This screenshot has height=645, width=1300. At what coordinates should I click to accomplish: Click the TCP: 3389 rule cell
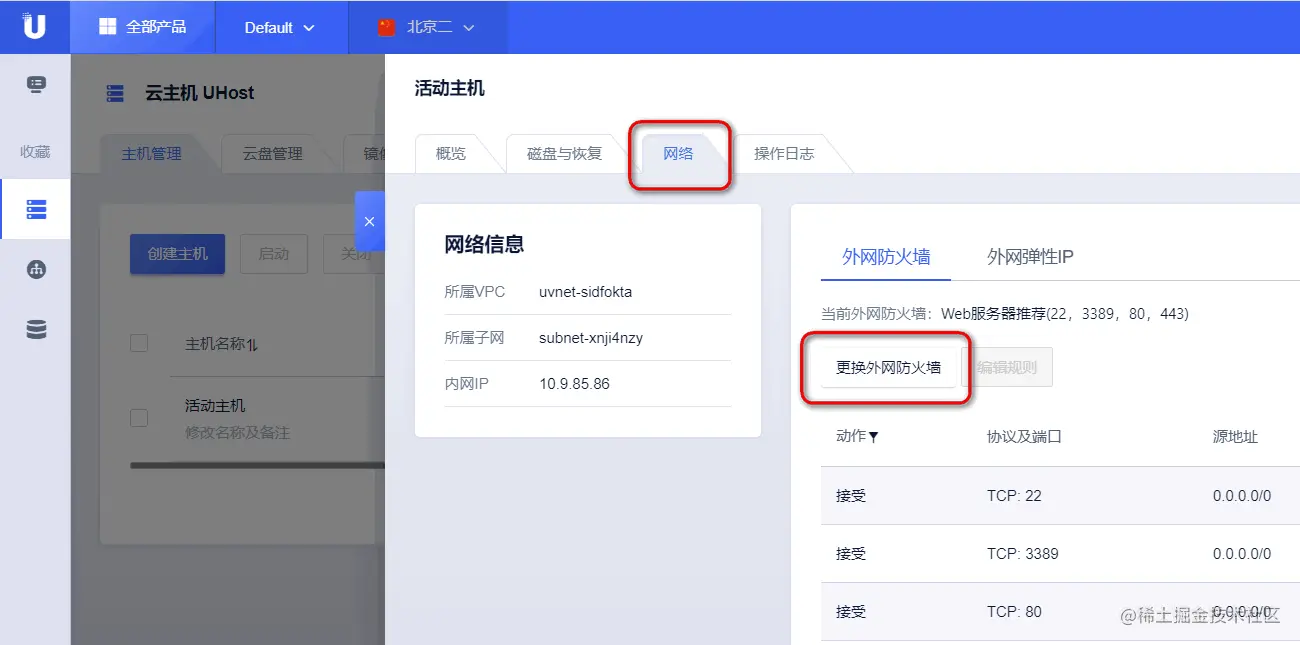coord(1022,553)
